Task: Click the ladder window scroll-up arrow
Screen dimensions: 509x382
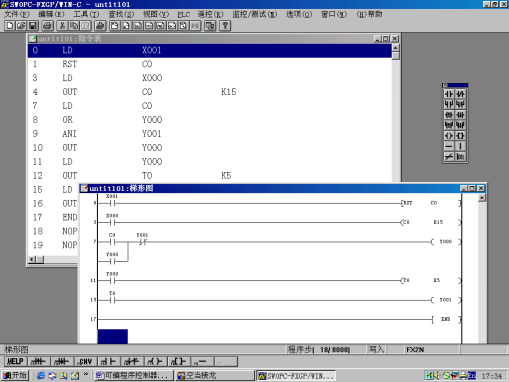Action: [482, 198]
